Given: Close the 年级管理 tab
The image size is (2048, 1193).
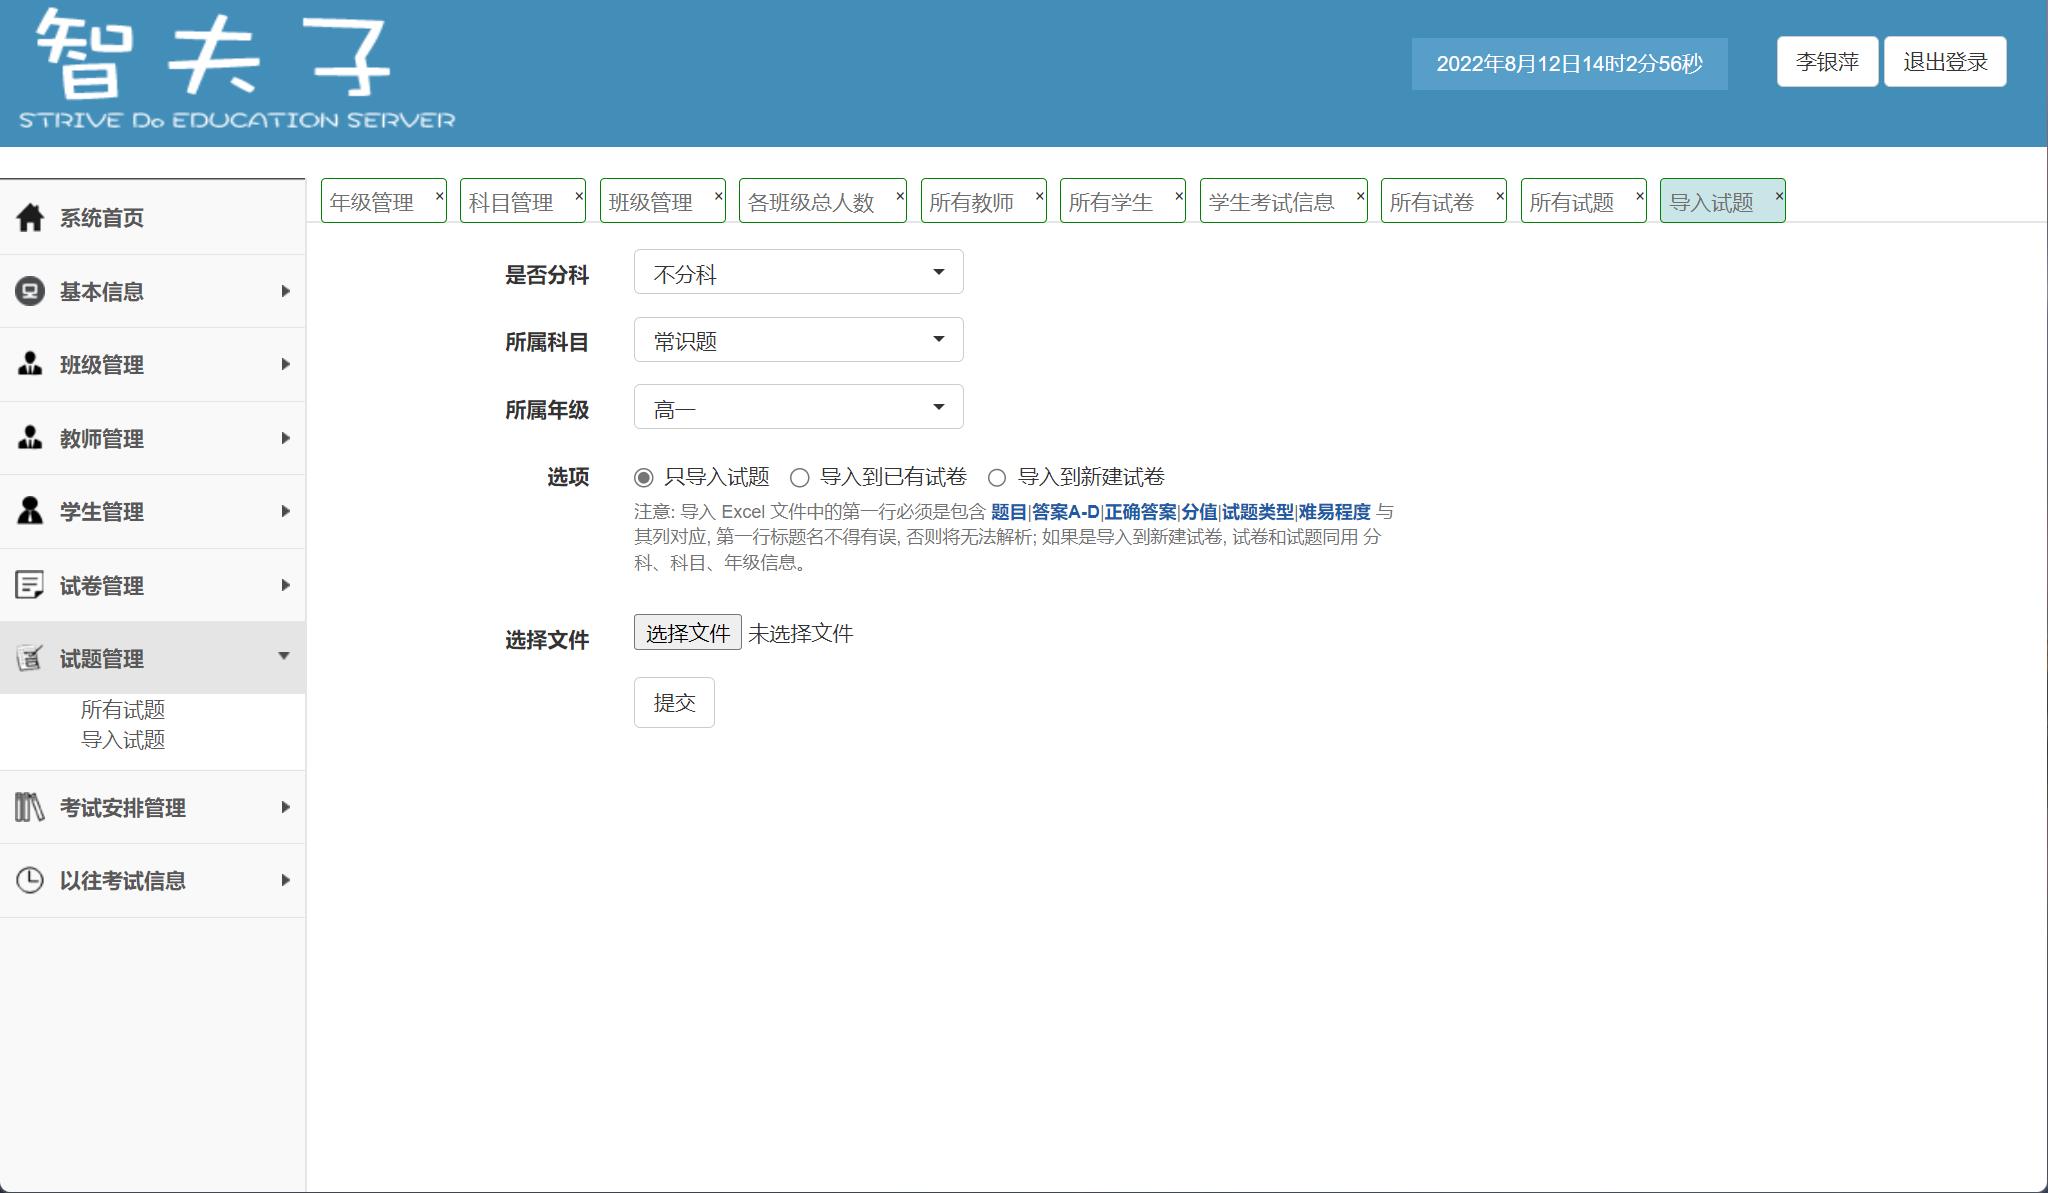Looking at the screenshot, I should pyautogui.click(x=440, y=195).
